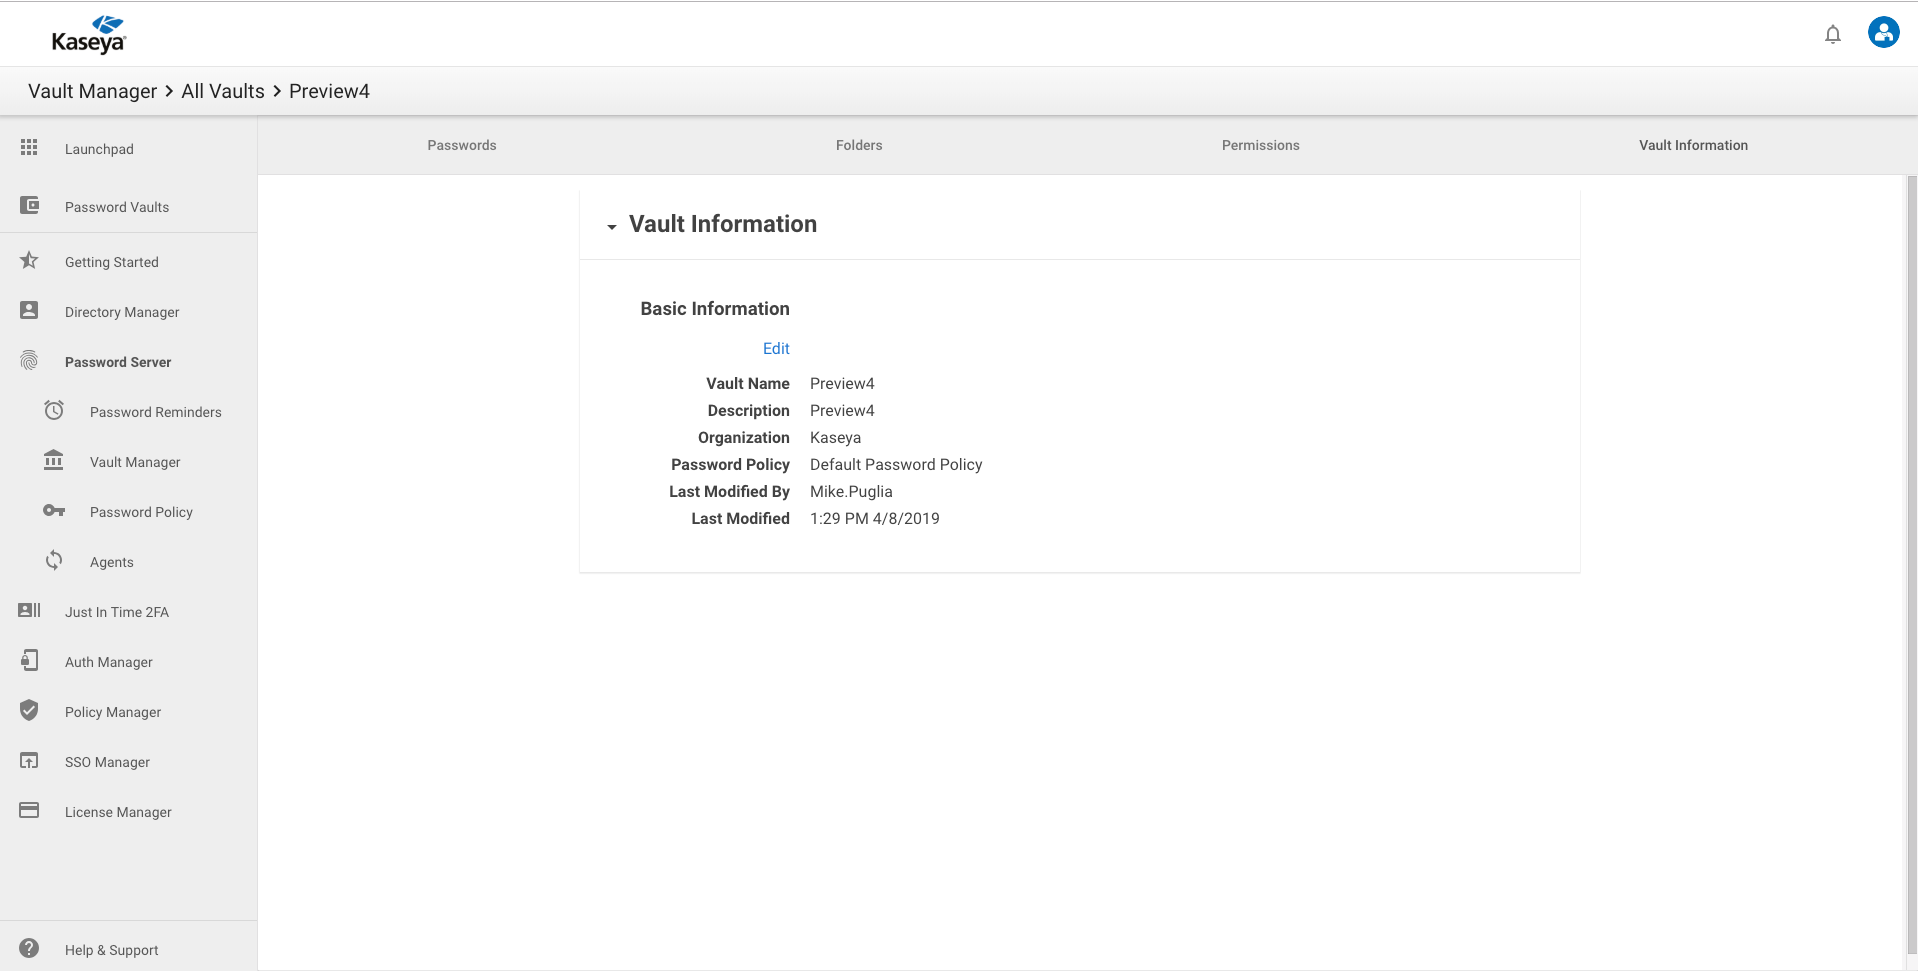Click the Organization value Kaseya

click(835, 437)
